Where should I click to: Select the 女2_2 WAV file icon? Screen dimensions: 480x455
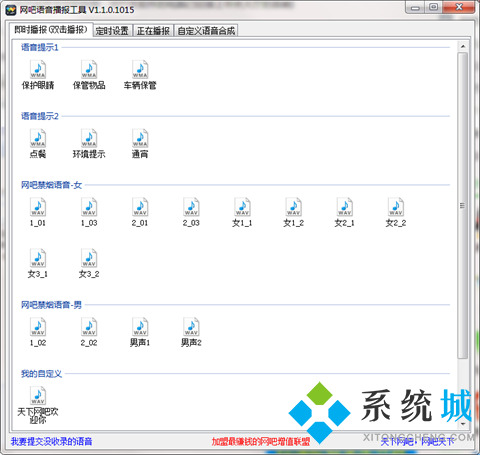[x=396, y=207]
